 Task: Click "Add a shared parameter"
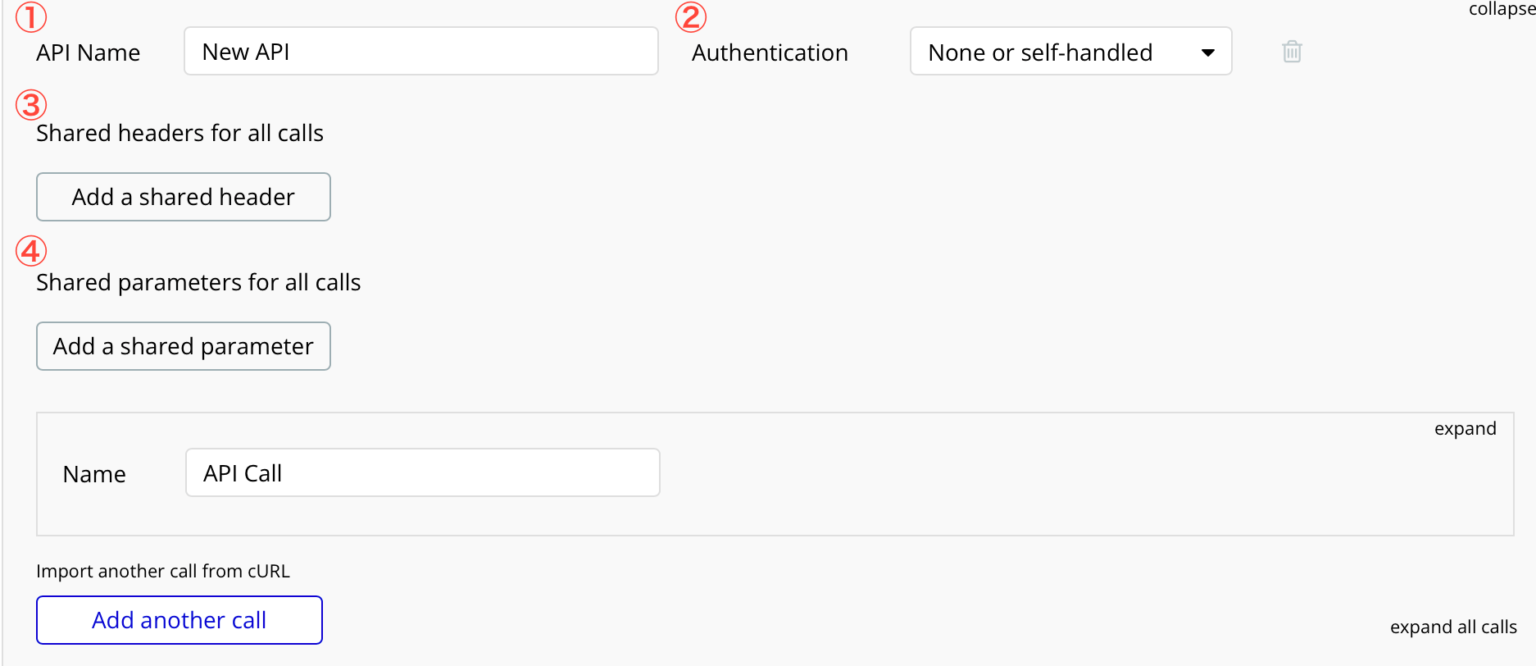tap(183, 346)
